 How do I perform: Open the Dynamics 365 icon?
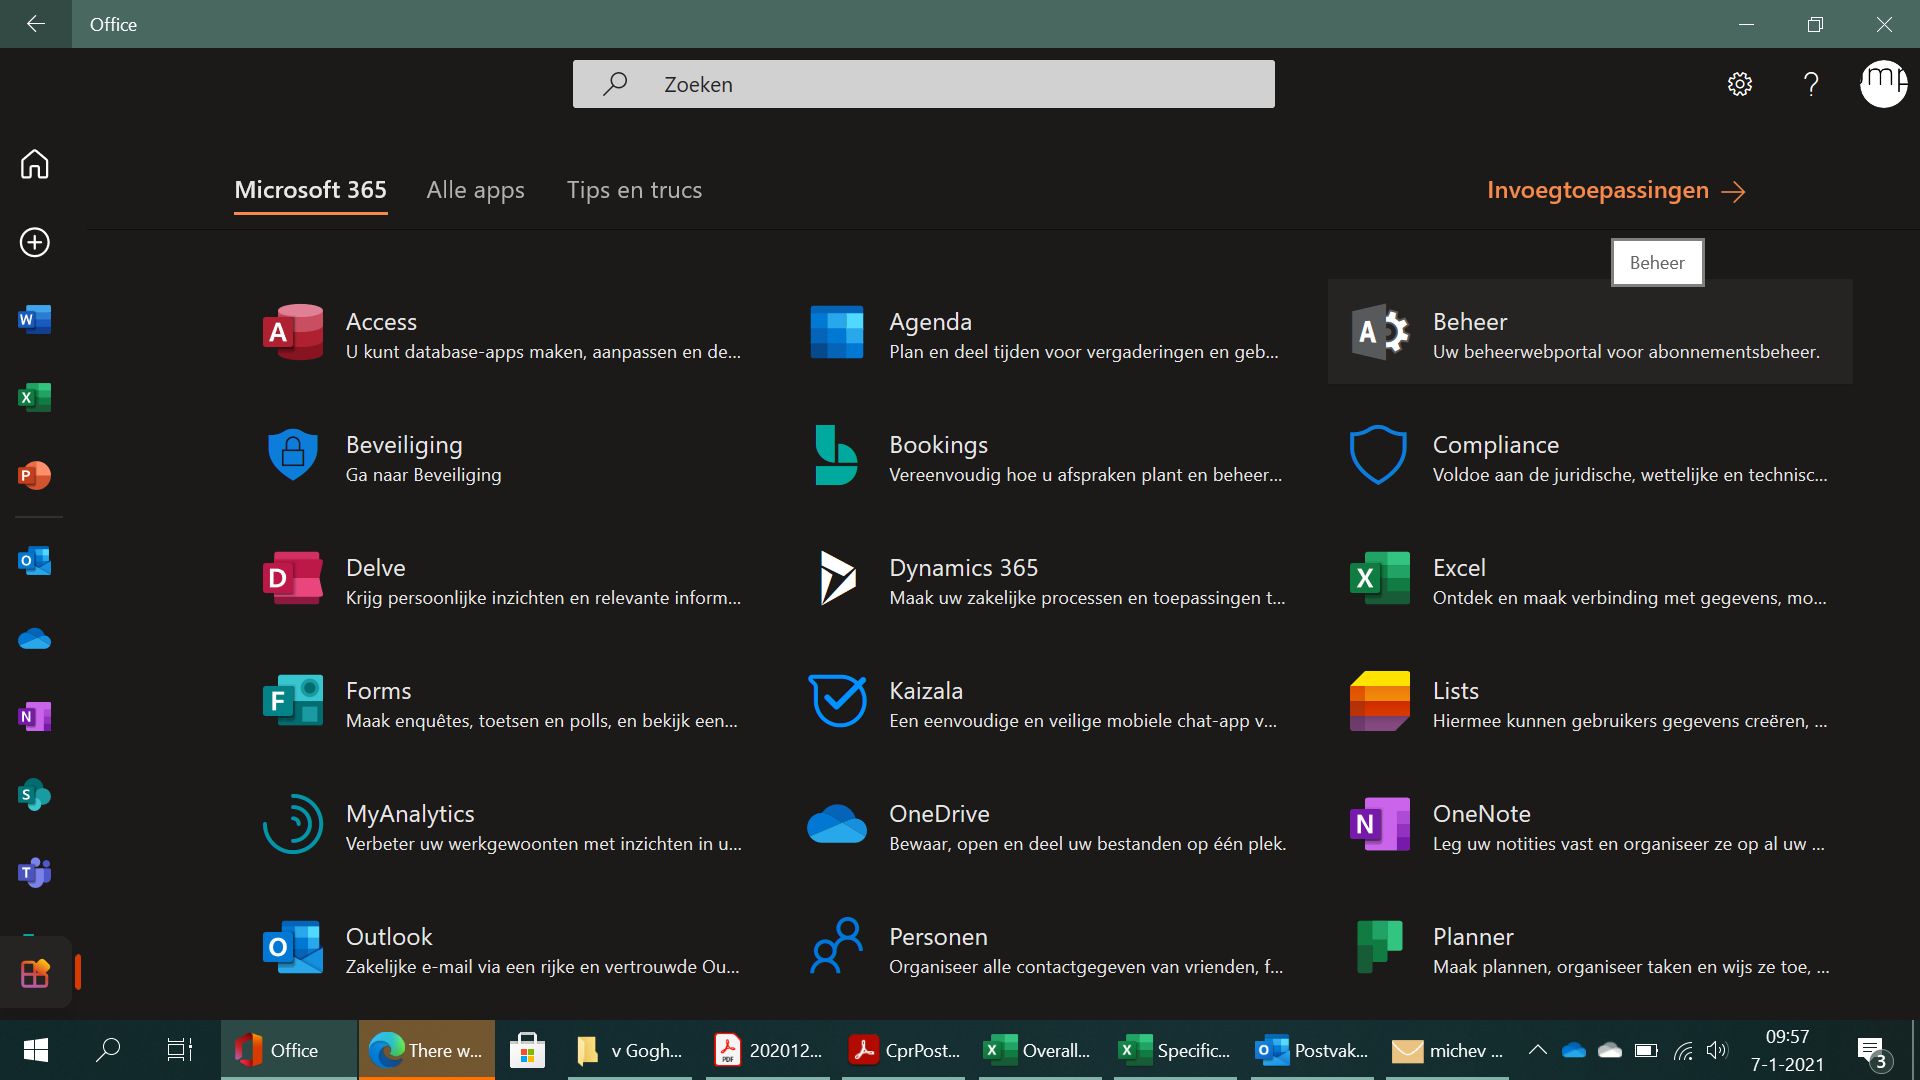point(838,578)
